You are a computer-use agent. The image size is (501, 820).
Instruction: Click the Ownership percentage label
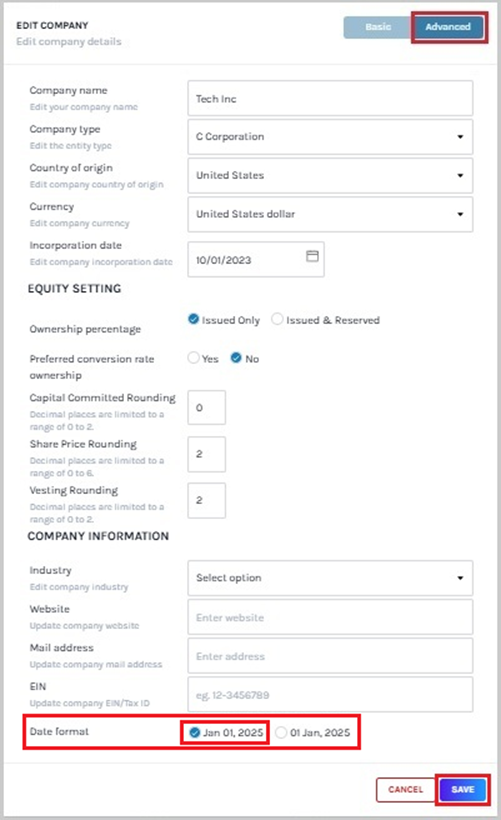click(x=85, y=329)
